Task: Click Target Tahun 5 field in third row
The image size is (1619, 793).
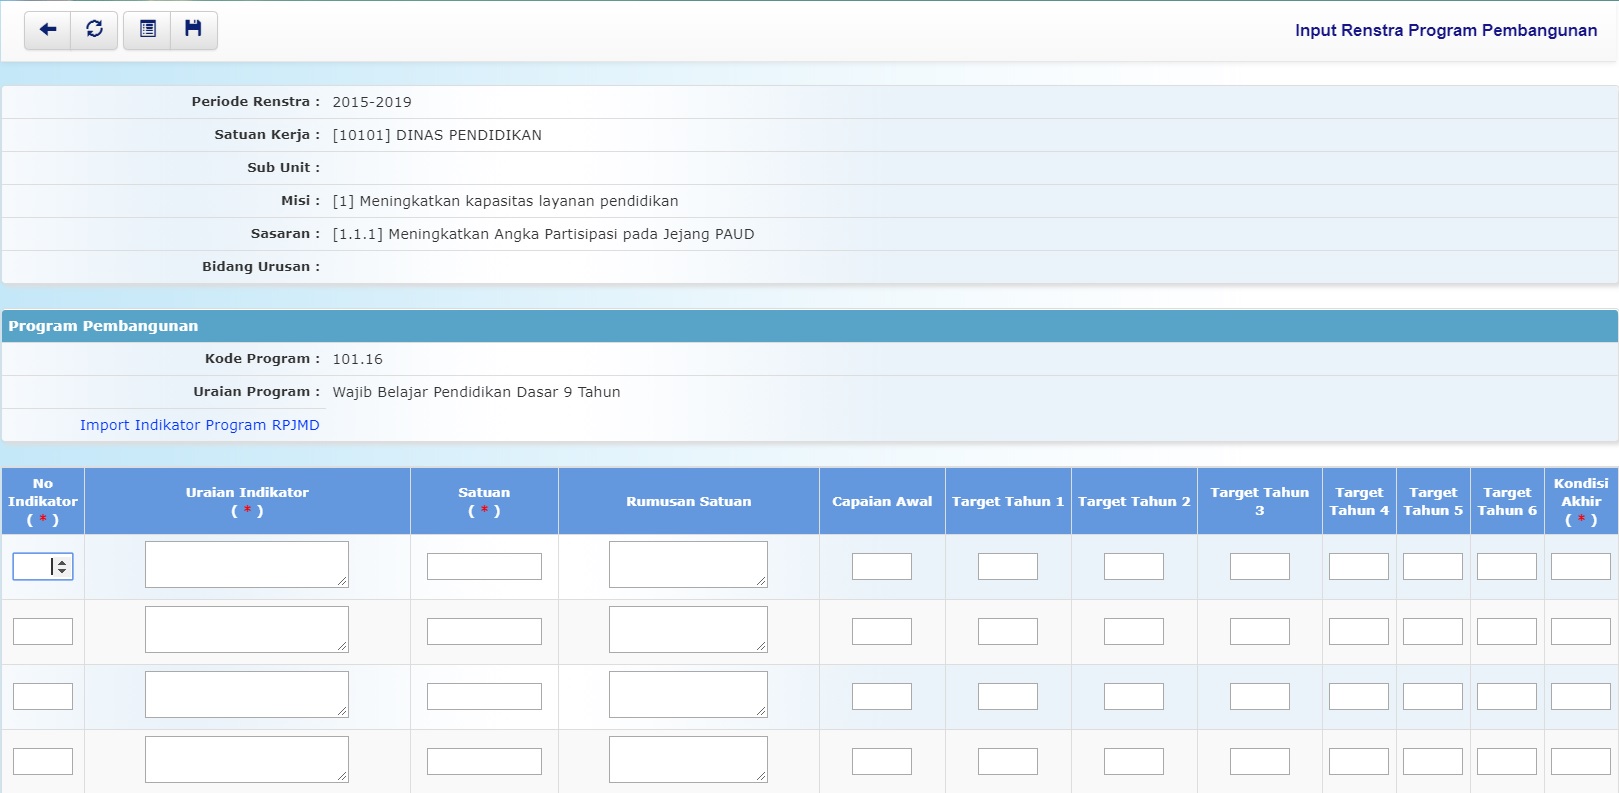Action: (1433, 696)
